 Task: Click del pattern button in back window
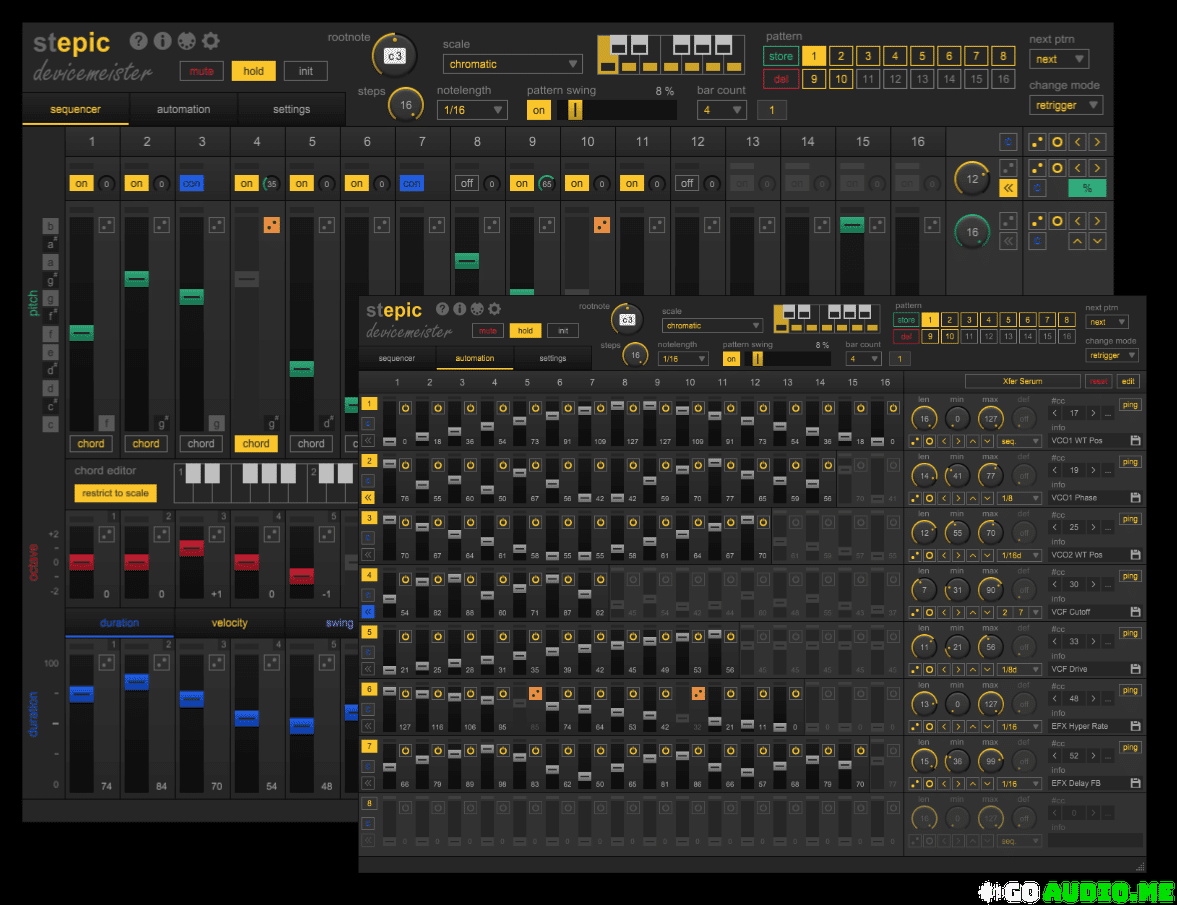tap(781, 80)
